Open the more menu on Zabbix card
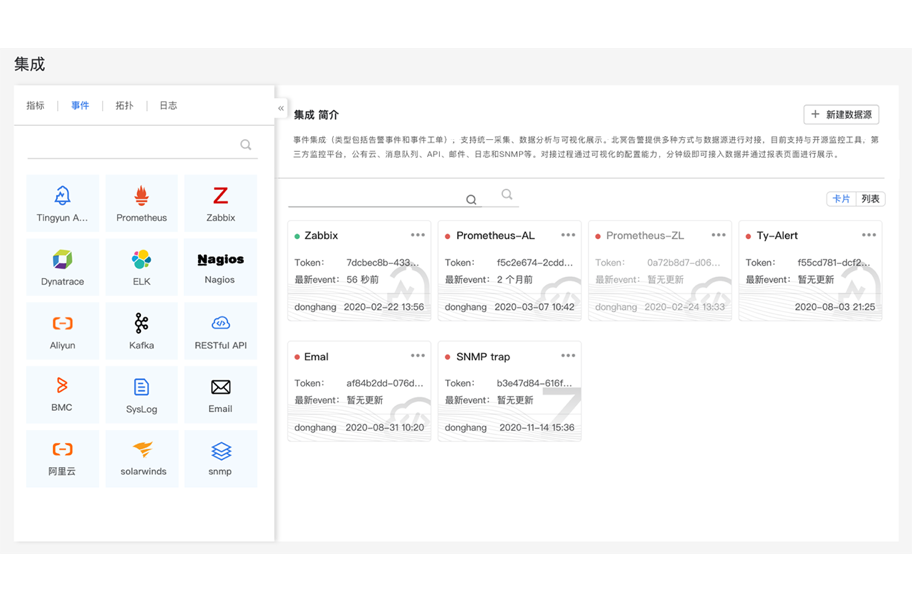Screen dimensions: 912x600 point(418,235)
